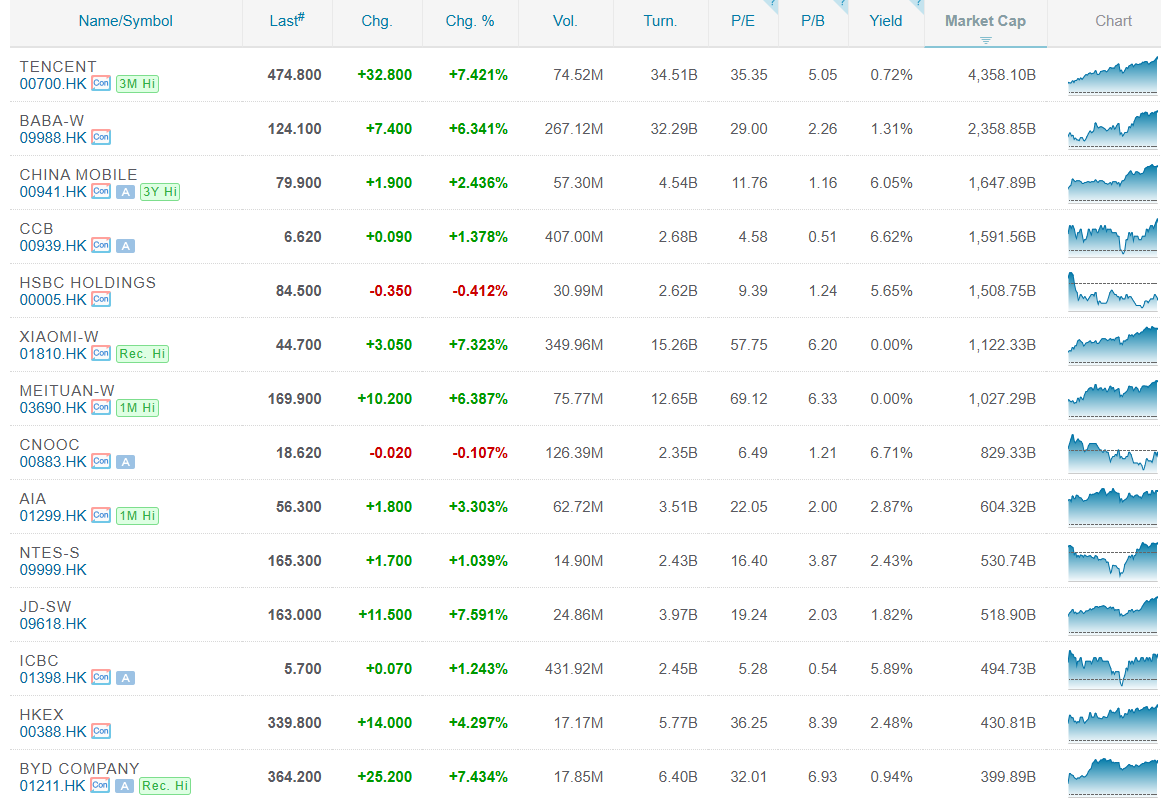Click Con icon beside 00700.HK

101,84
